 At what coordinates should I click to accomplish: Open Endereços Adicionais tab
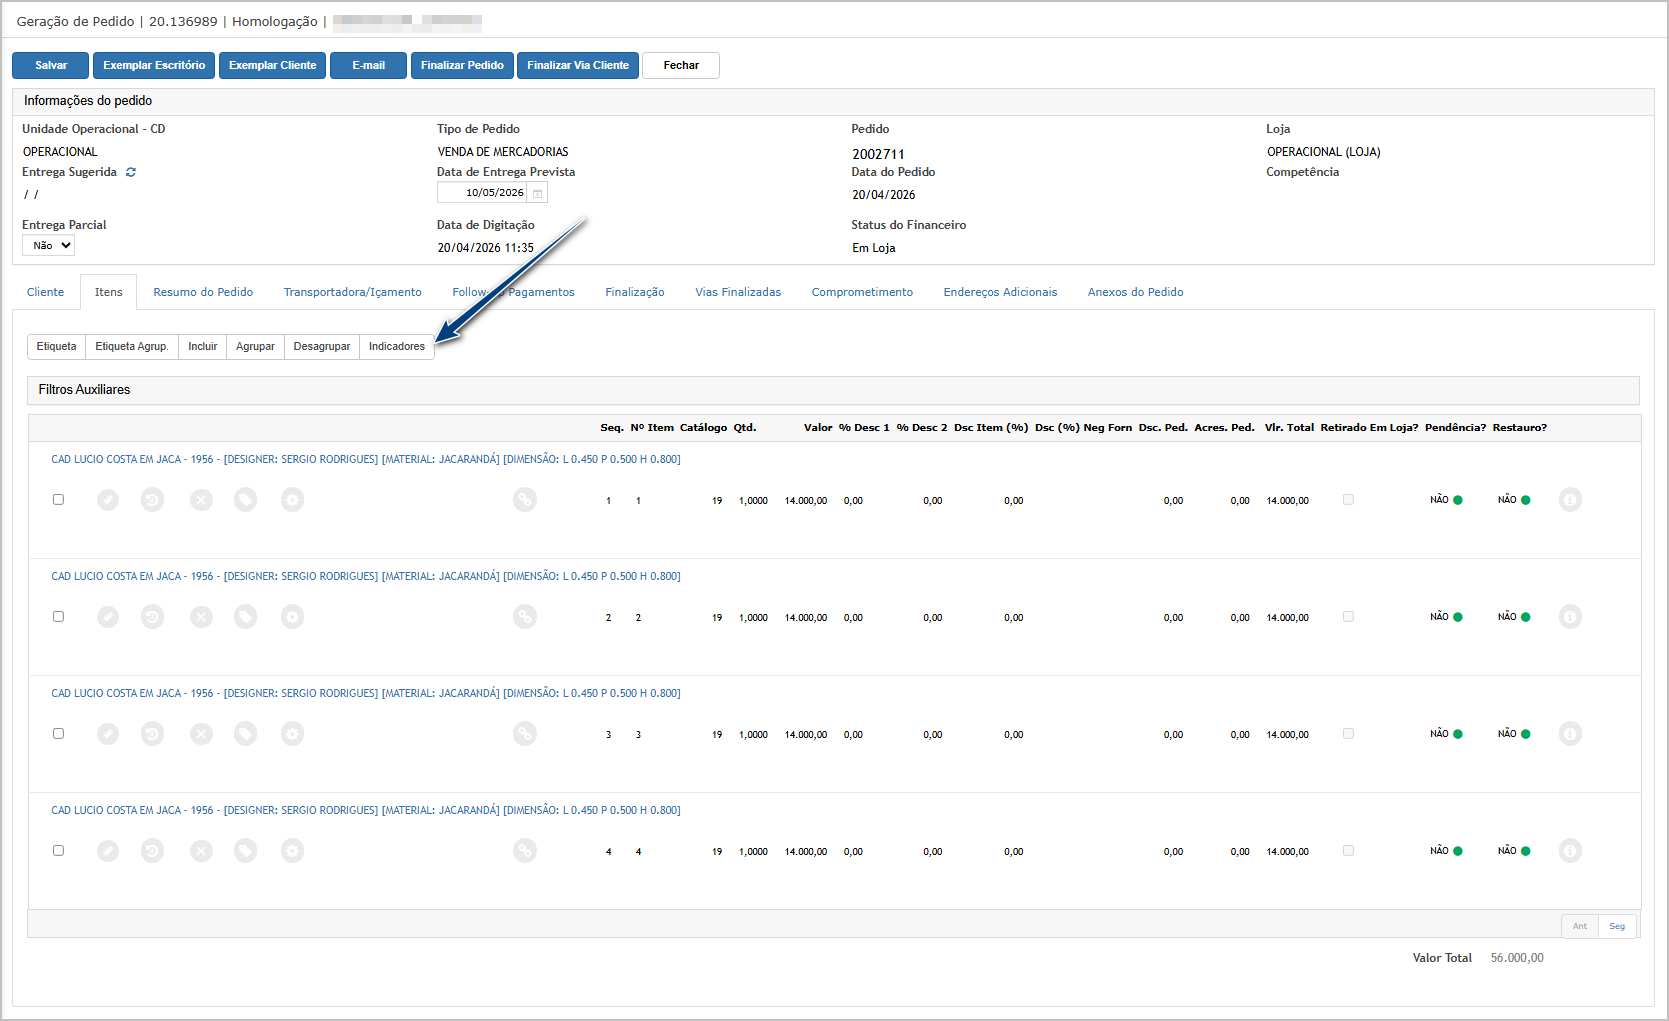pyautogui.click(x=1000, y=292)
